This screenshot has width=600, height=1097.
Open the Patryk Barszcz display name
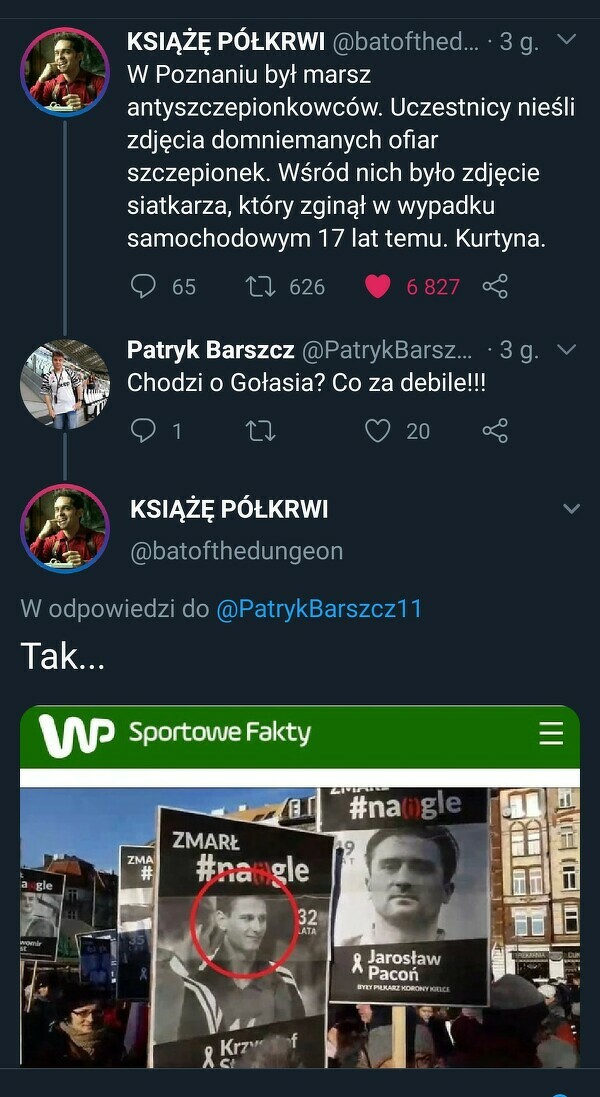pyautogui.click(x=210, y=350)
